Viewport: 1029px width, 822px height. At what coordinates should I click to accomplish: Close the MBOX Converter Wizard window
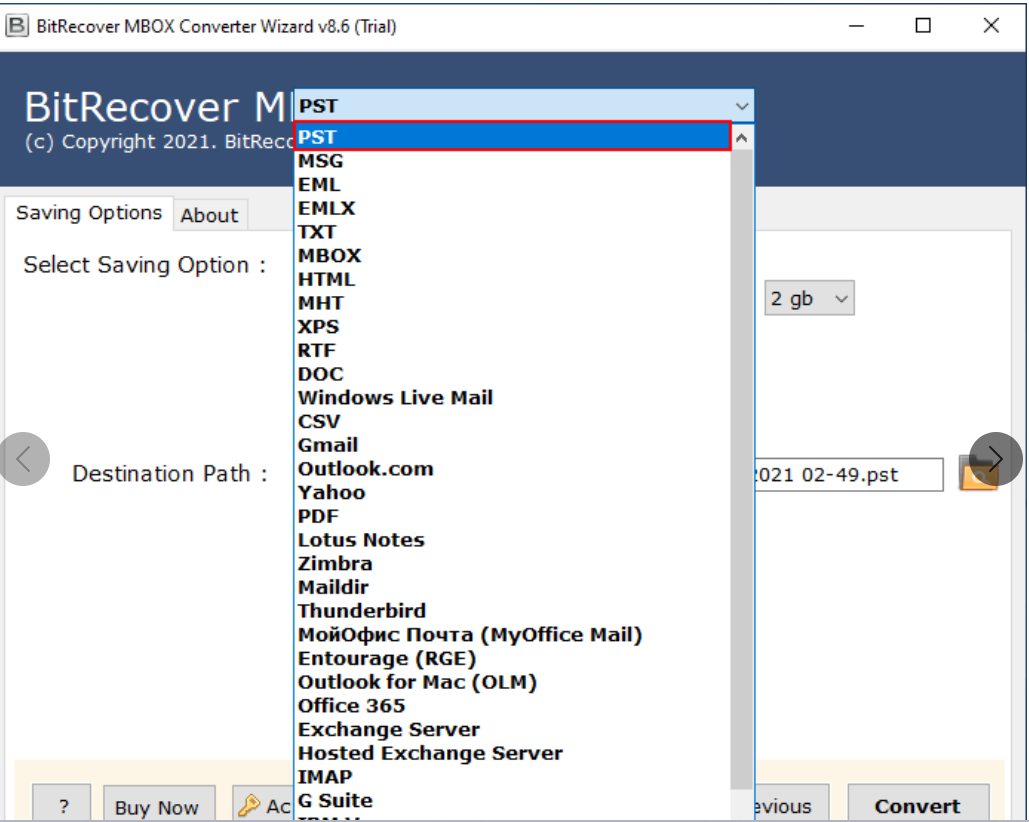tap(991, 26)
